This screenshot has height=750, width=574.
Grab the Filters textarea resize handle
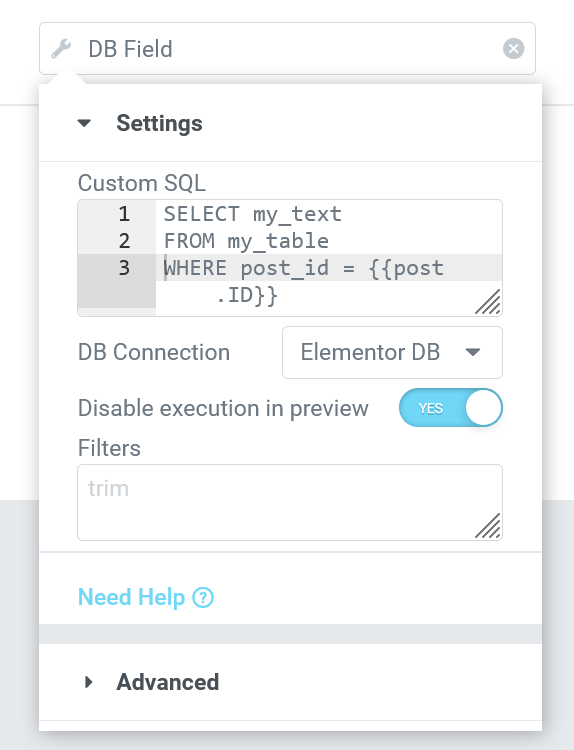(x=488, y=526)
